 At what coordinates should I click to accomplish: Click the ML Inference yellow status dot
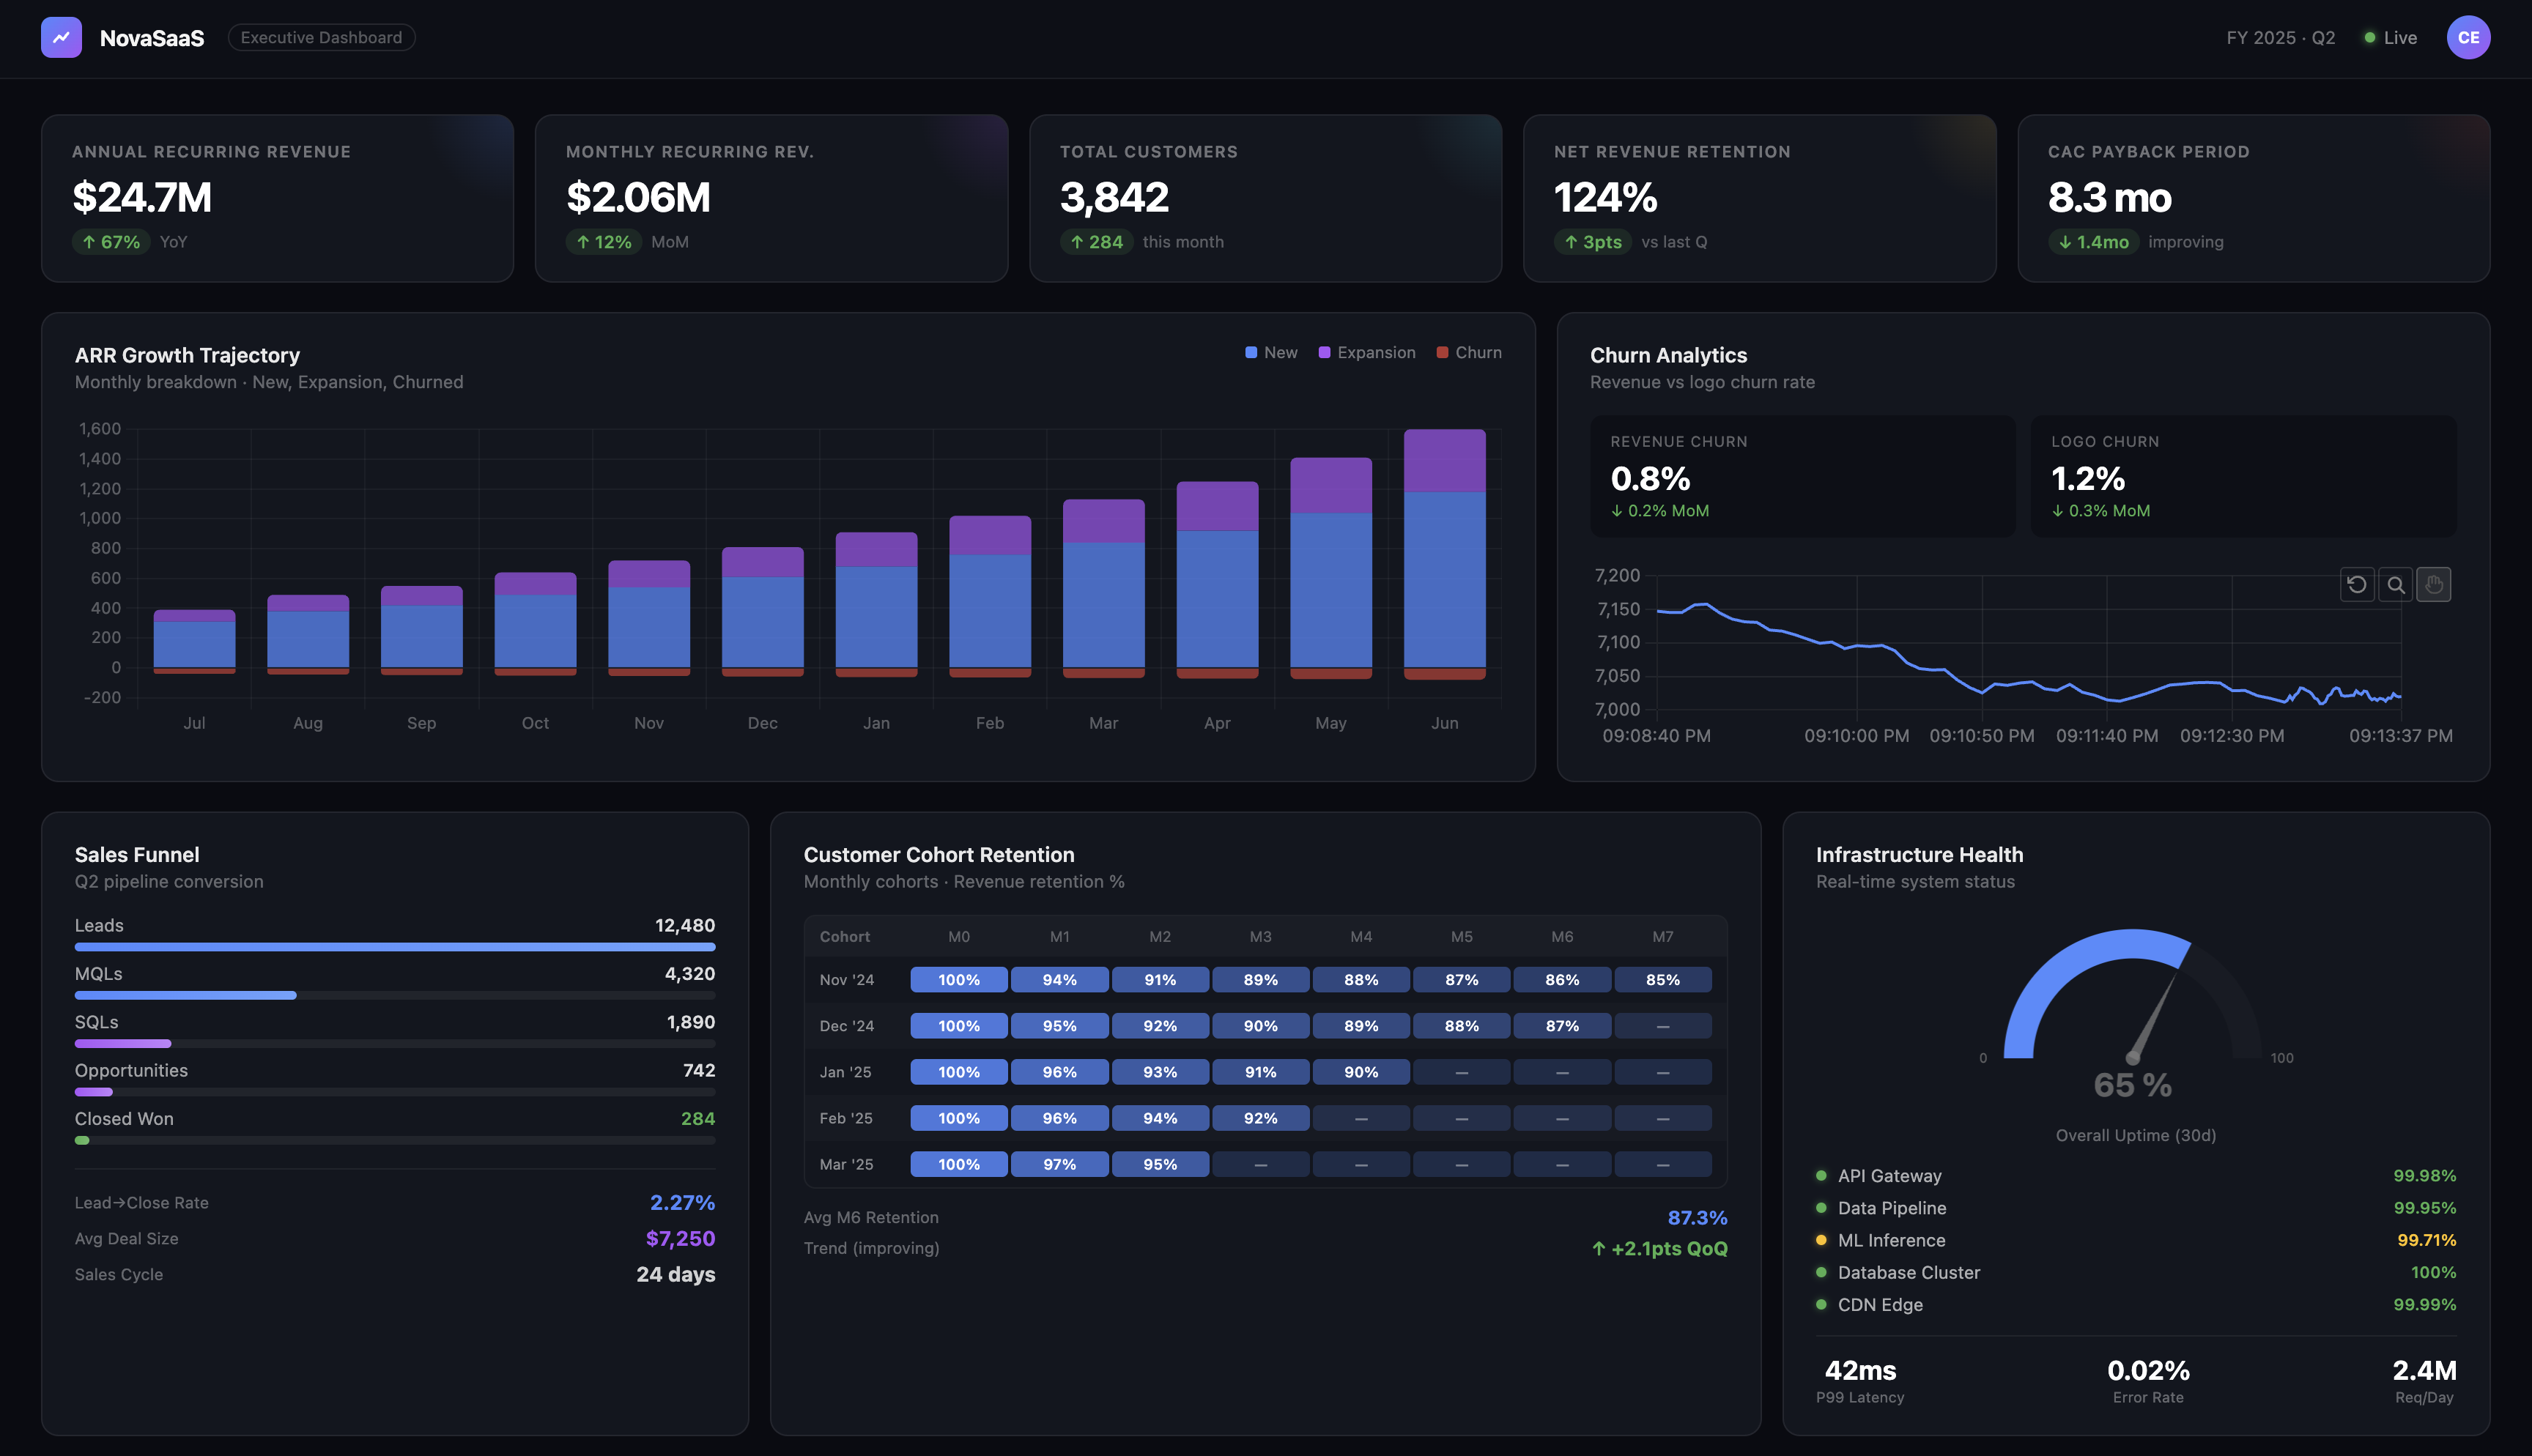coord(1821,1239)
